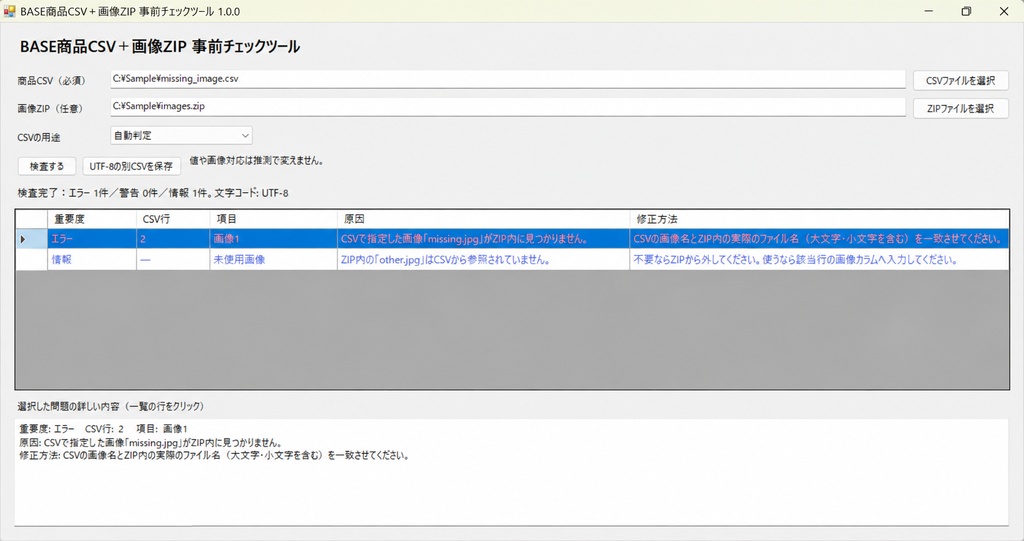Click the 未使用画像 cell
1024x541 pixels.
274,259
